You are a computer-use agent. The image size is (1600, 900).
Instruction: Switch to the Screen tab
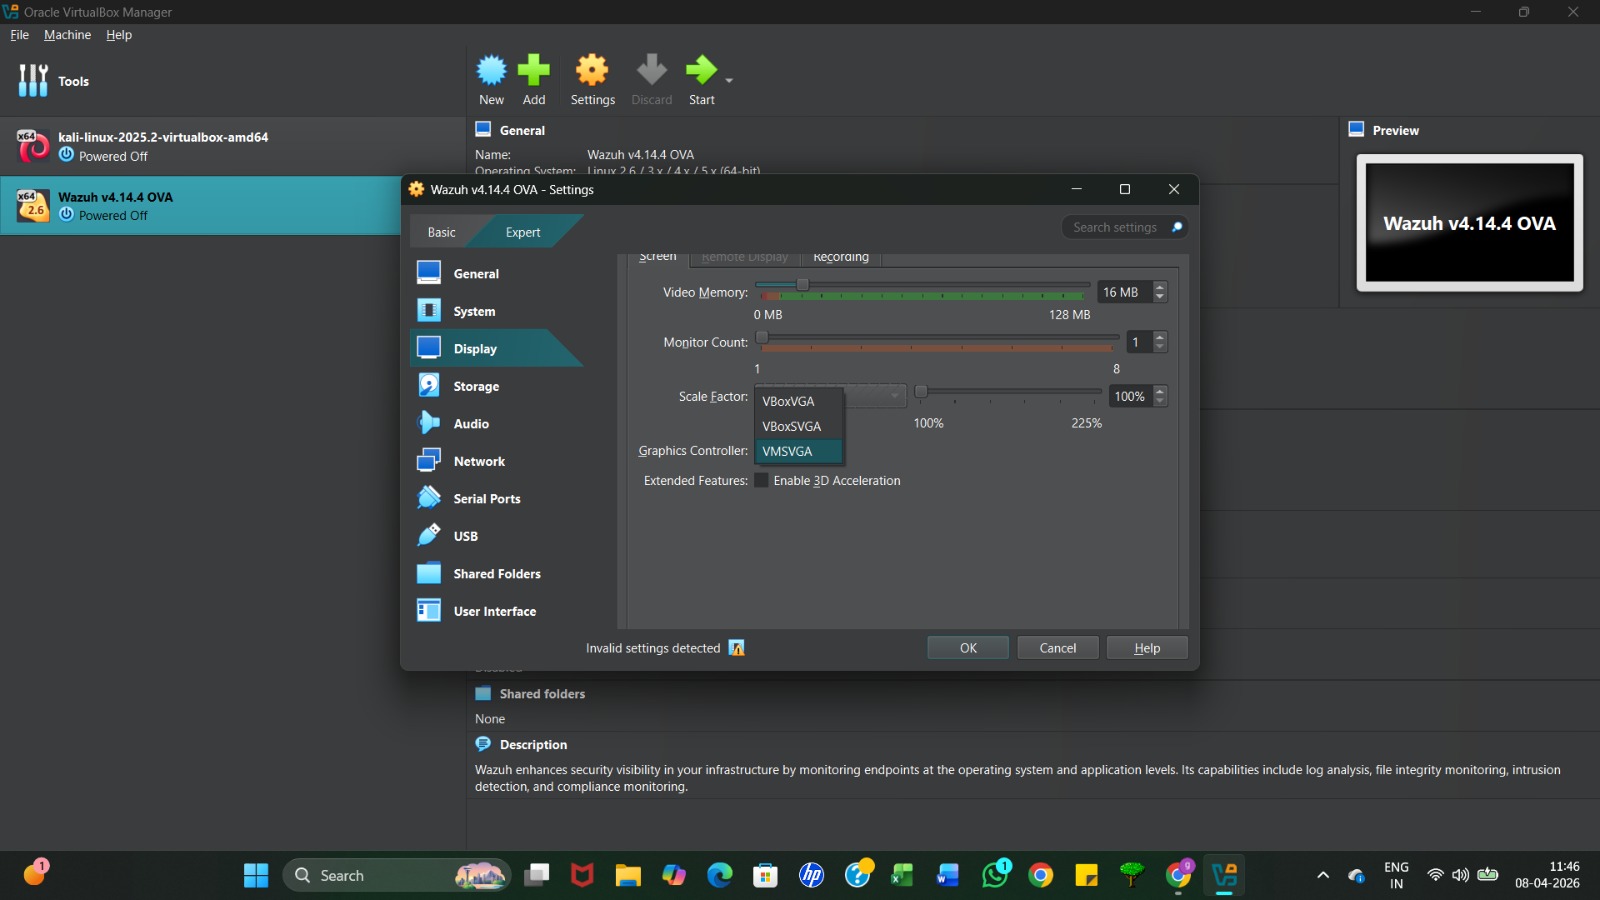click(658, 257)
